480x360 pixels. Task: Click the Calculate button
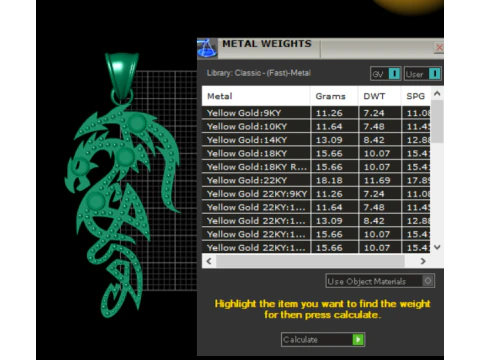tap(323, 340)
